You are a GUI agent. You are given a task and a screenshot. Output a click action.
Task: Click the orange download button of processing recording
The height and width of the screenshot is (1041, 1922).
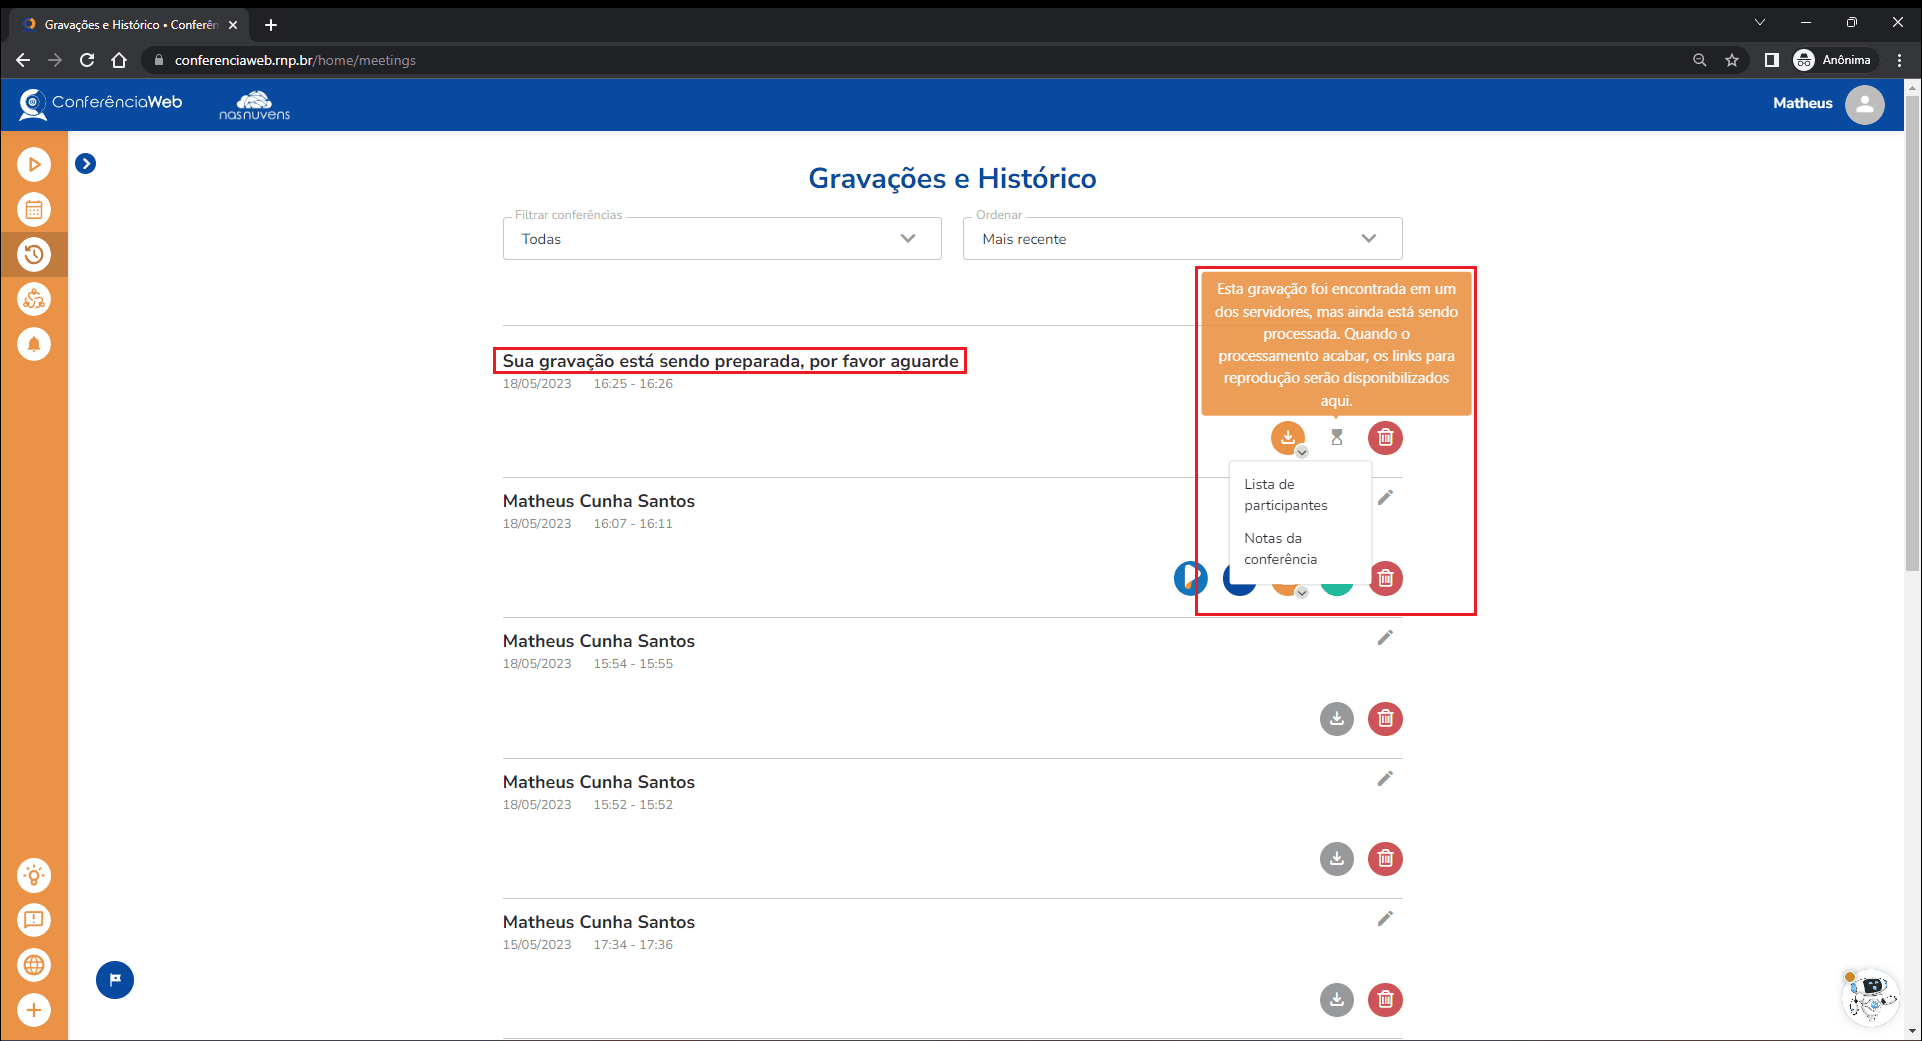(1288, 437)
